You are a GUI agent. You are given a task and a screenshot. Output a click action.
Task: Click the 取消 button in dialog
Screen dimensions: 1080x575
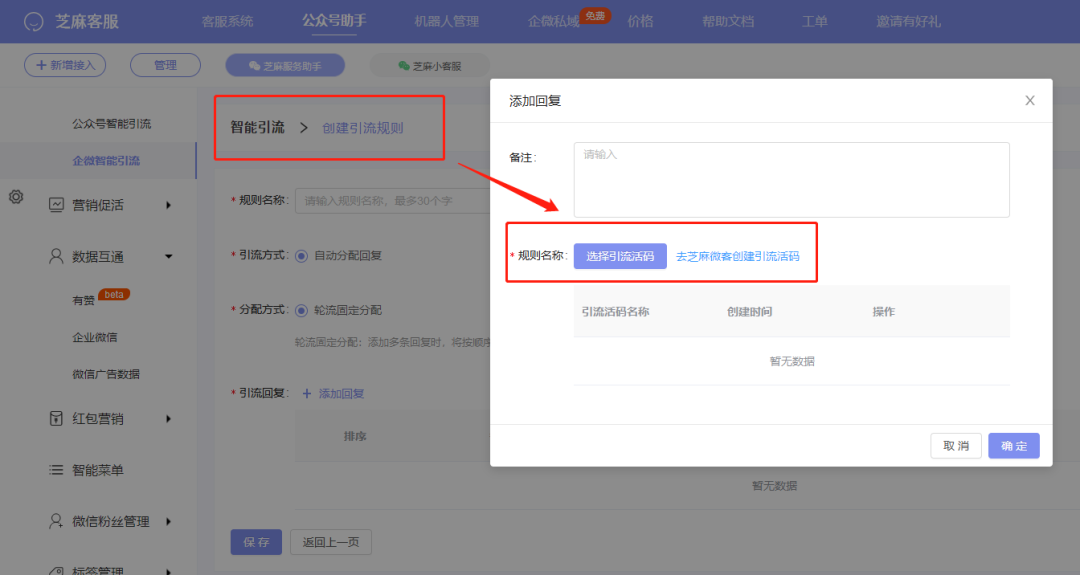point(956,446)
